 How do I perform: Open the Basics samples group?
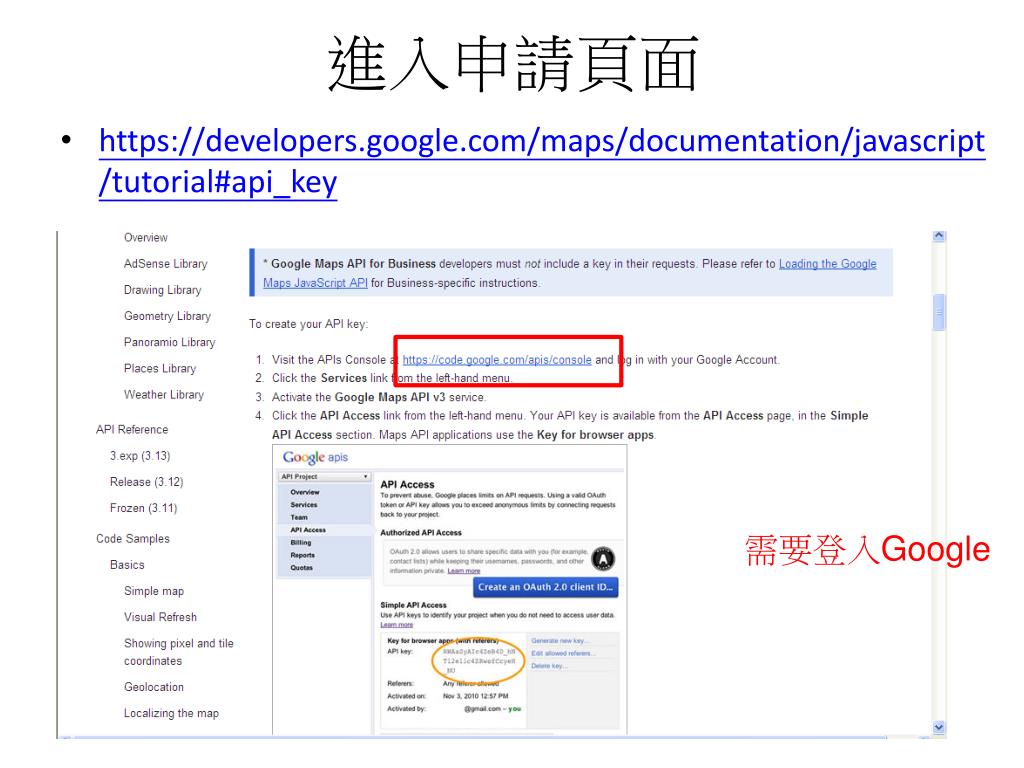pyautogui.click(x=127, y=564)
